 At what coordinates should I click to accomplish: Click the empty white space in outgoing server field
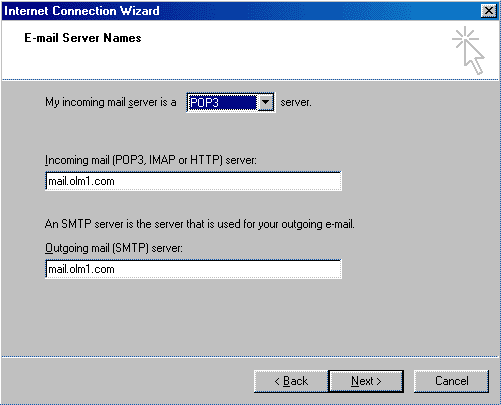(x=227, y=269)
